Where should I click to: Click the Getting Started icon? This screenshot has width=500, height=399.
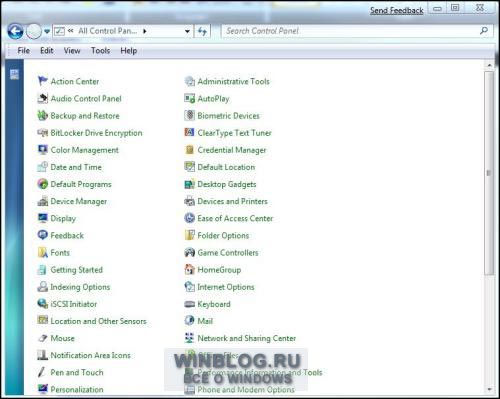(43, 270)
